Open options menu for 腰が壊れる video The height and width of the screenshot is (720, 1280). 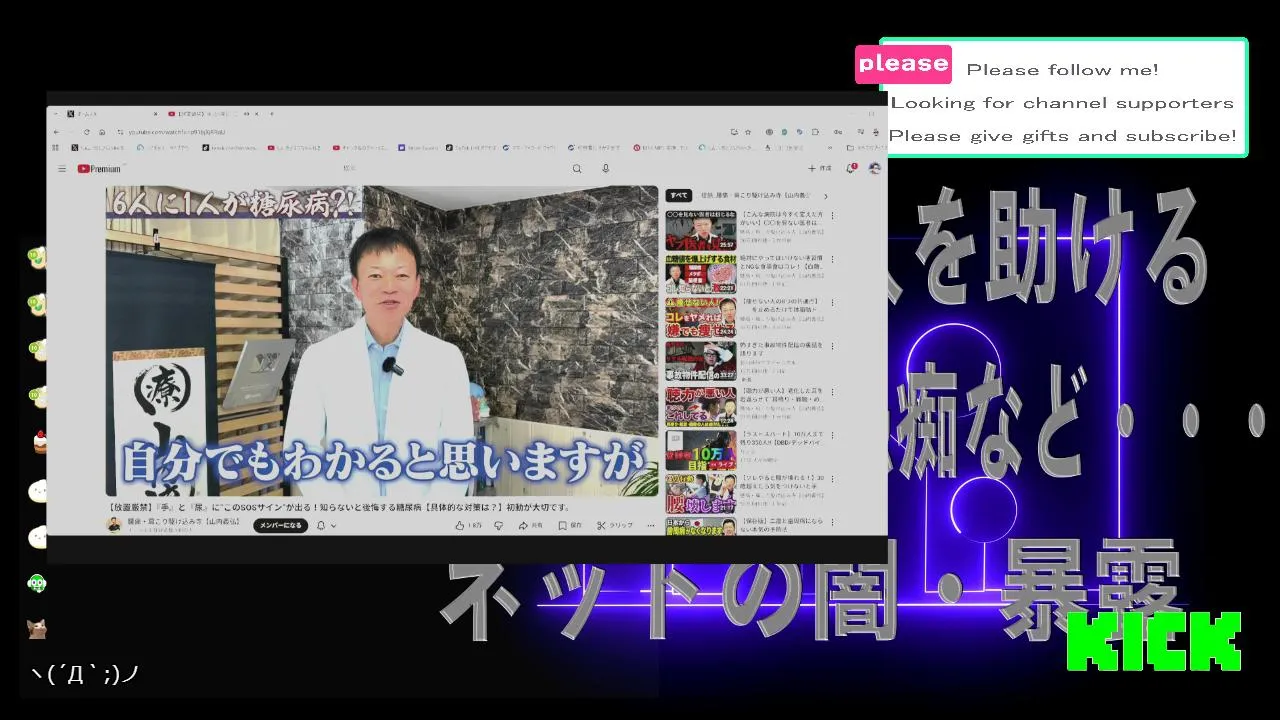pyautogui.click(x=832, y=479)
